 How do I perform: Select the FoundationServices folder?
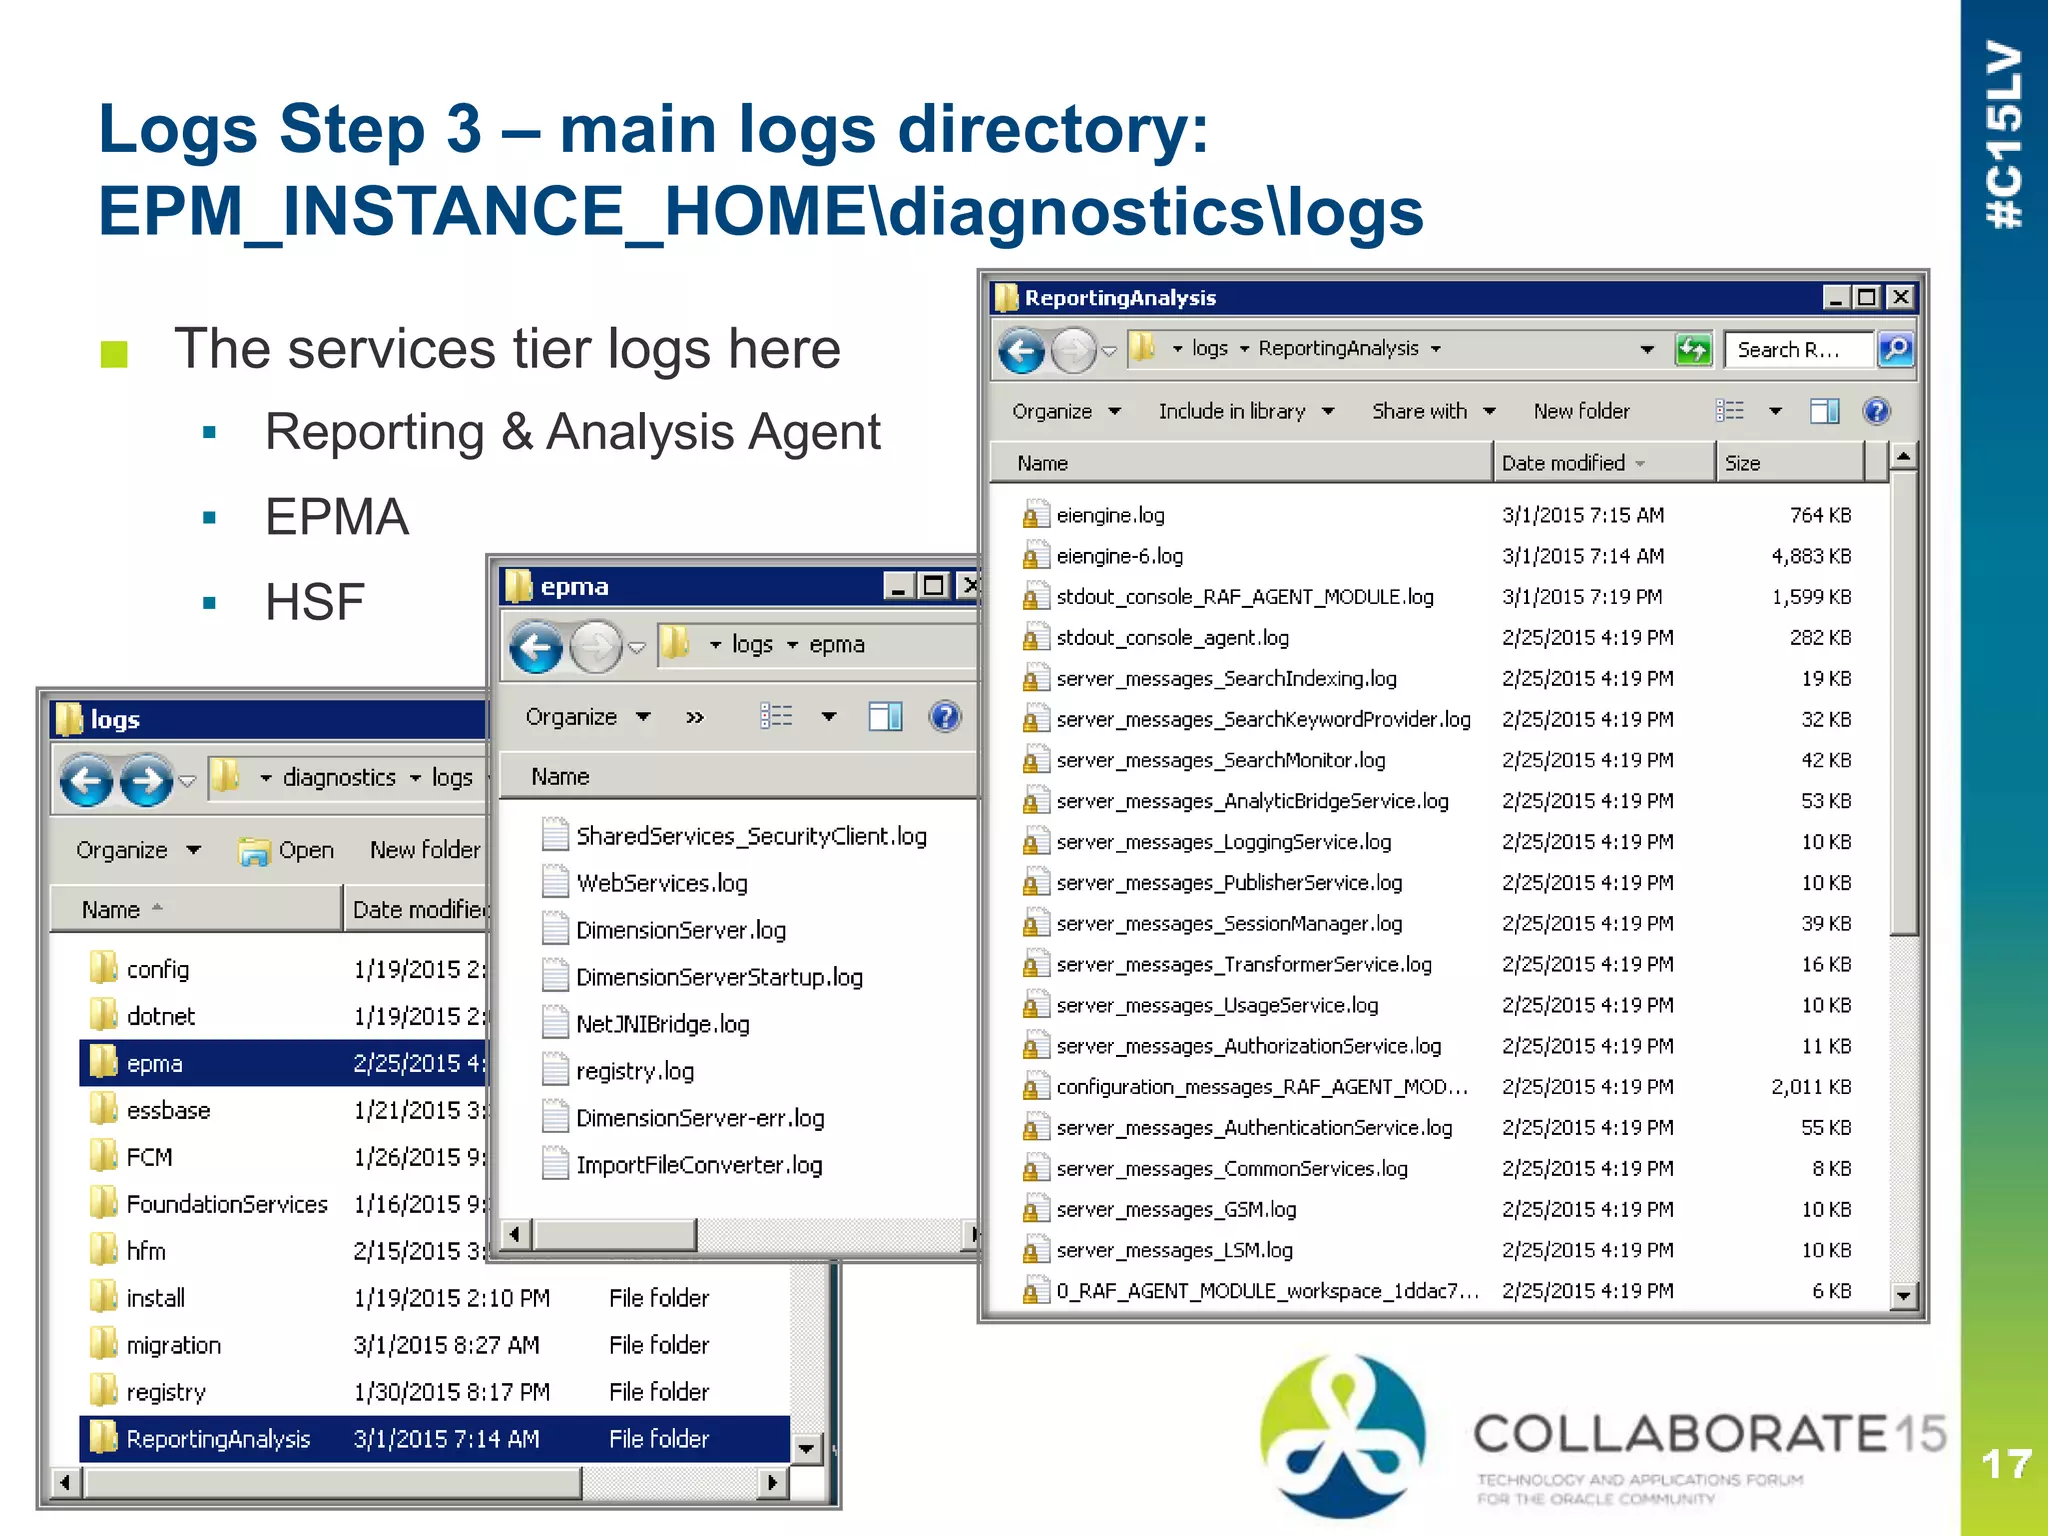[x=227, y=1204]
